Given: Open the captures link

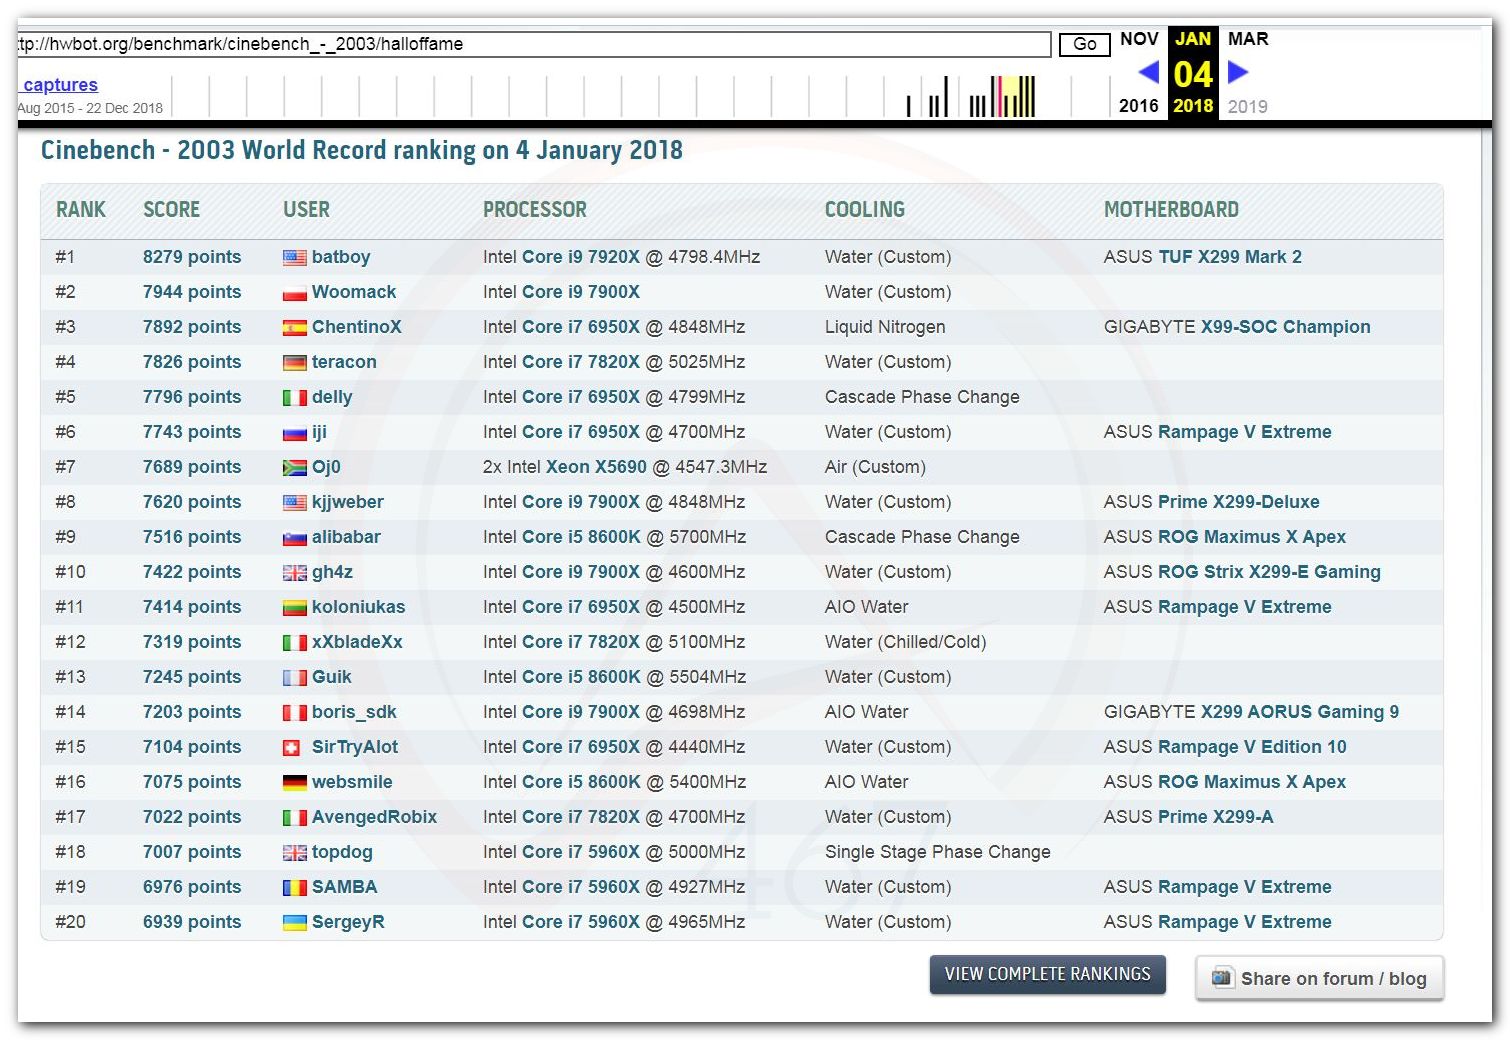Looking at the screenshot, I should 60,85.
